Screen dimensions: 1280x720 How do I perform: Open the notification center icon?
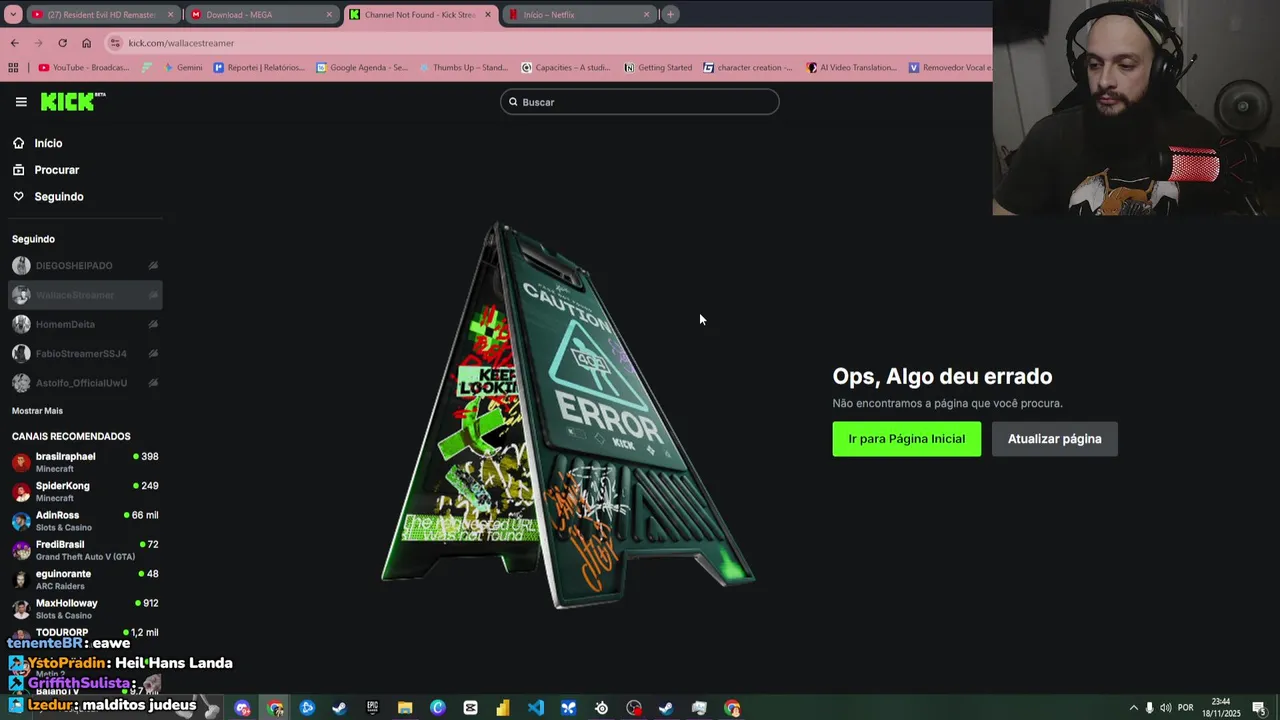1259,708
